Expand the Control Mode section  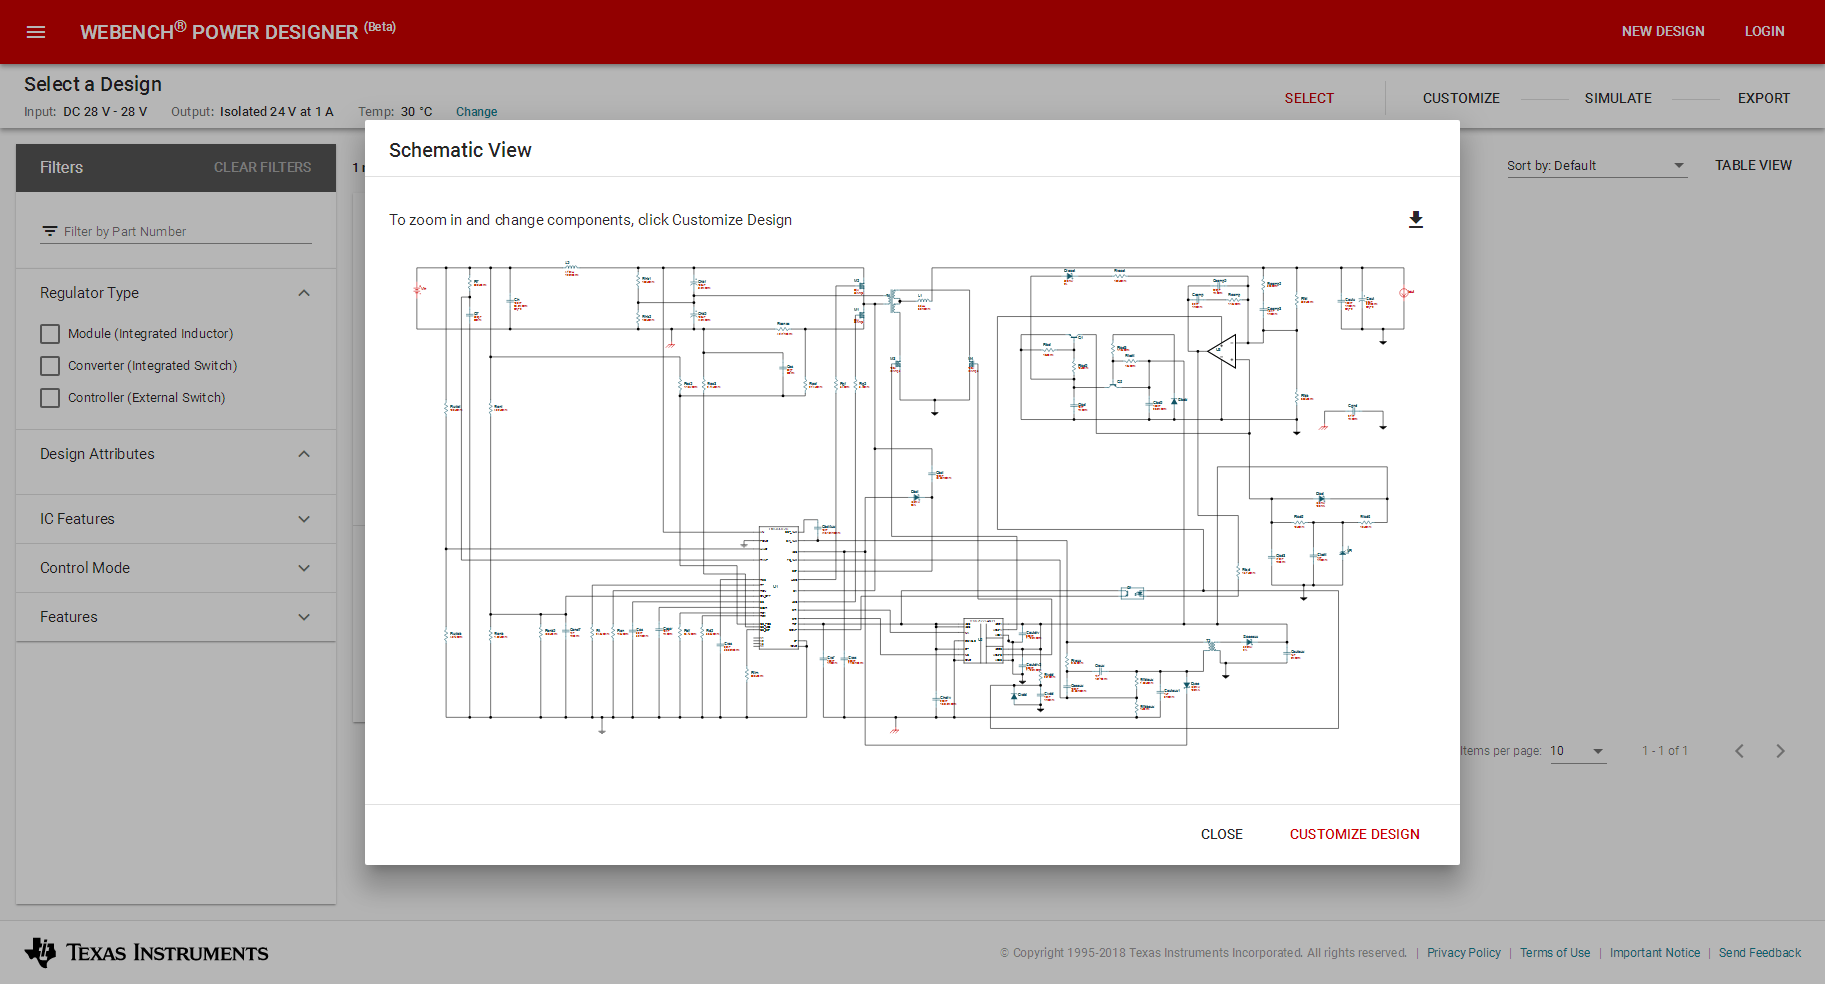coord(304,568)
